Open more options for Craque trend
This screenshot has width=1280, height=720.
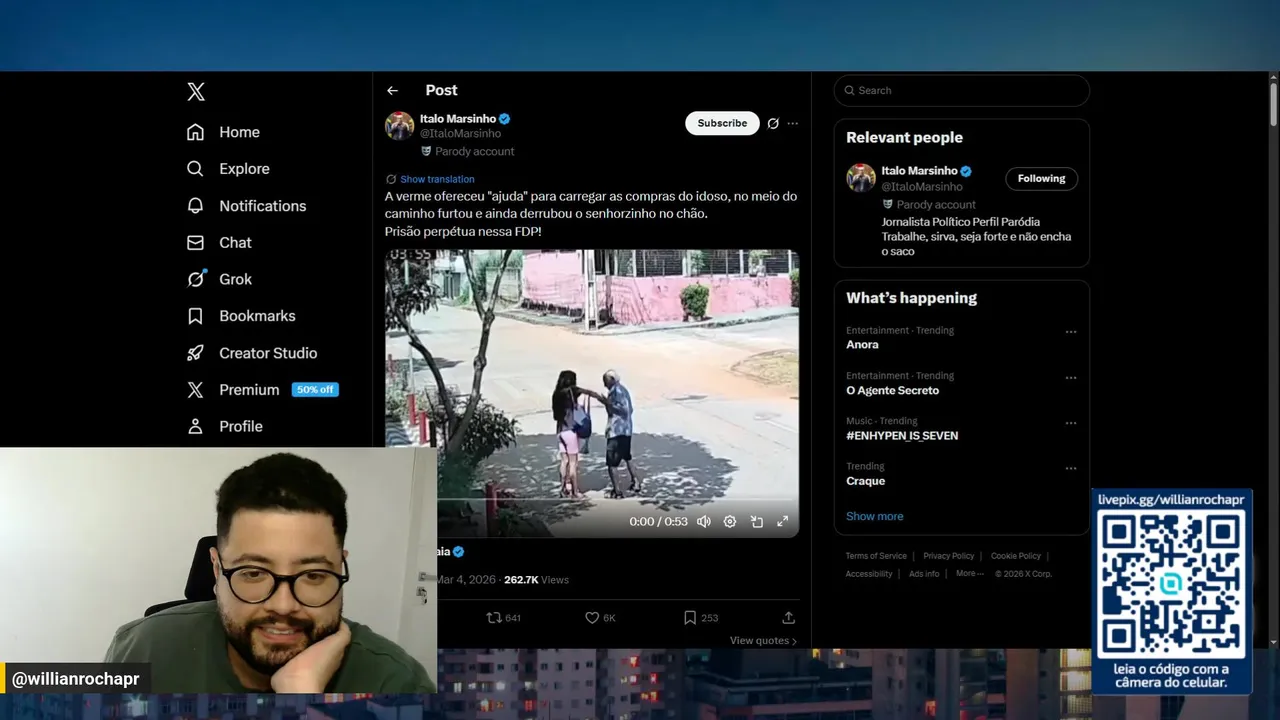pyautogui.click(x=1071, y=468)
